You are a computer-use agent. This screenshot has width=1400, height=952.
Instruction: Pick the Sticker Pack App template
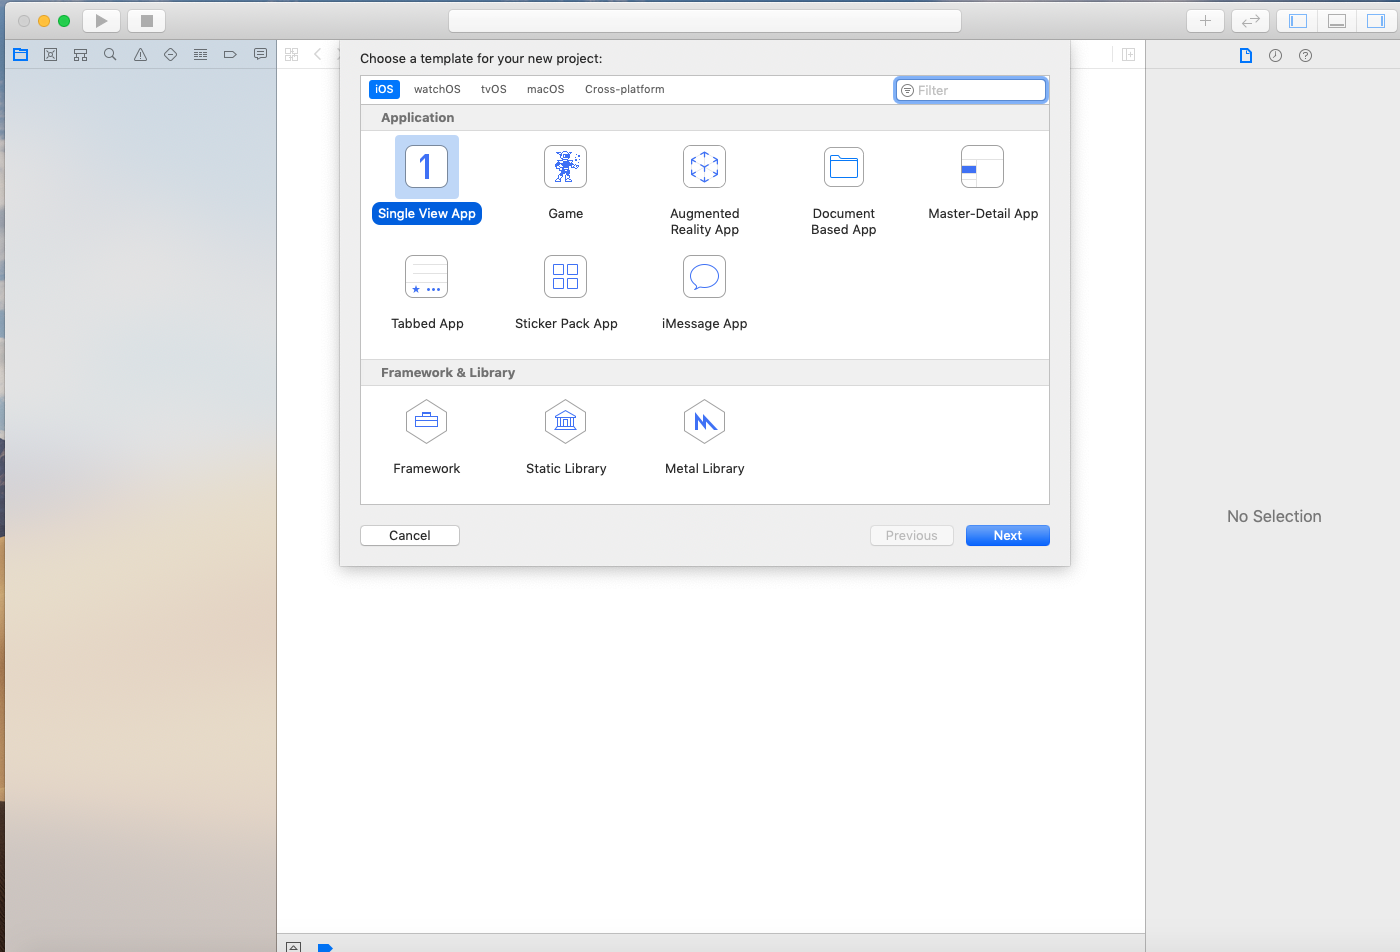coord(566,291)
